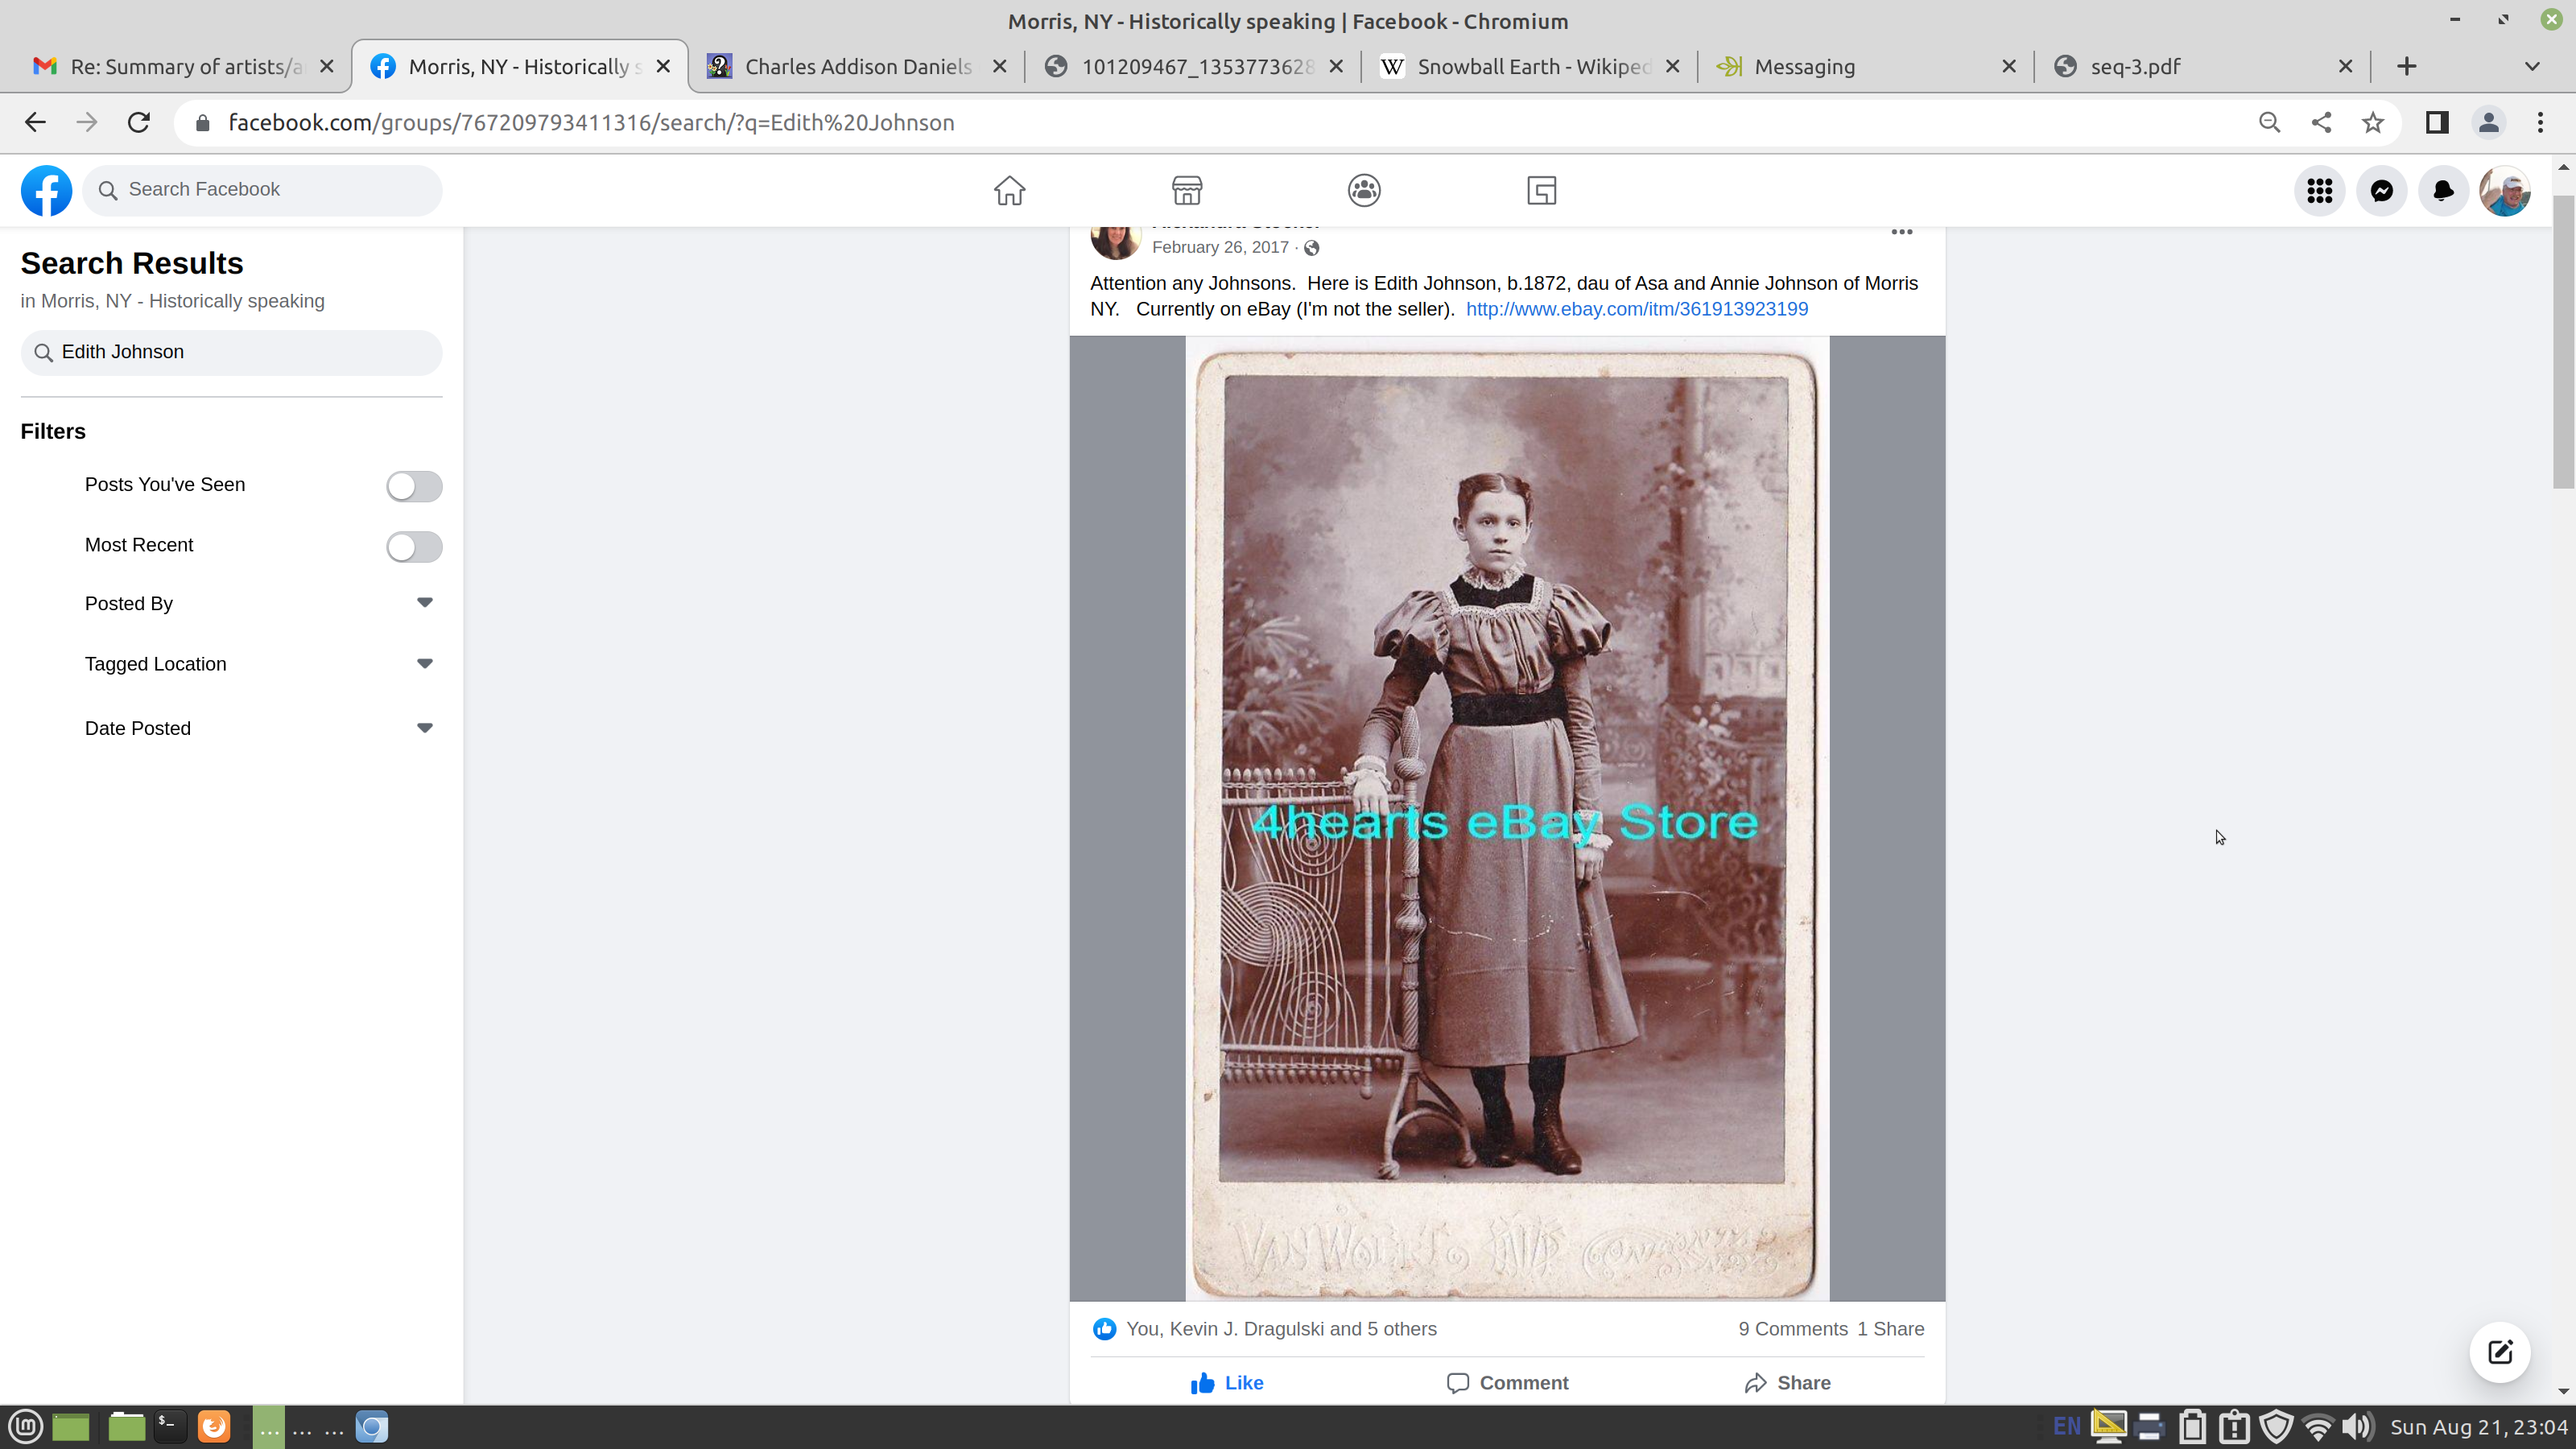Screen dimensions: 2576x1449
Task: Click the browser address bar URL
Action: [x=592, y=122]
